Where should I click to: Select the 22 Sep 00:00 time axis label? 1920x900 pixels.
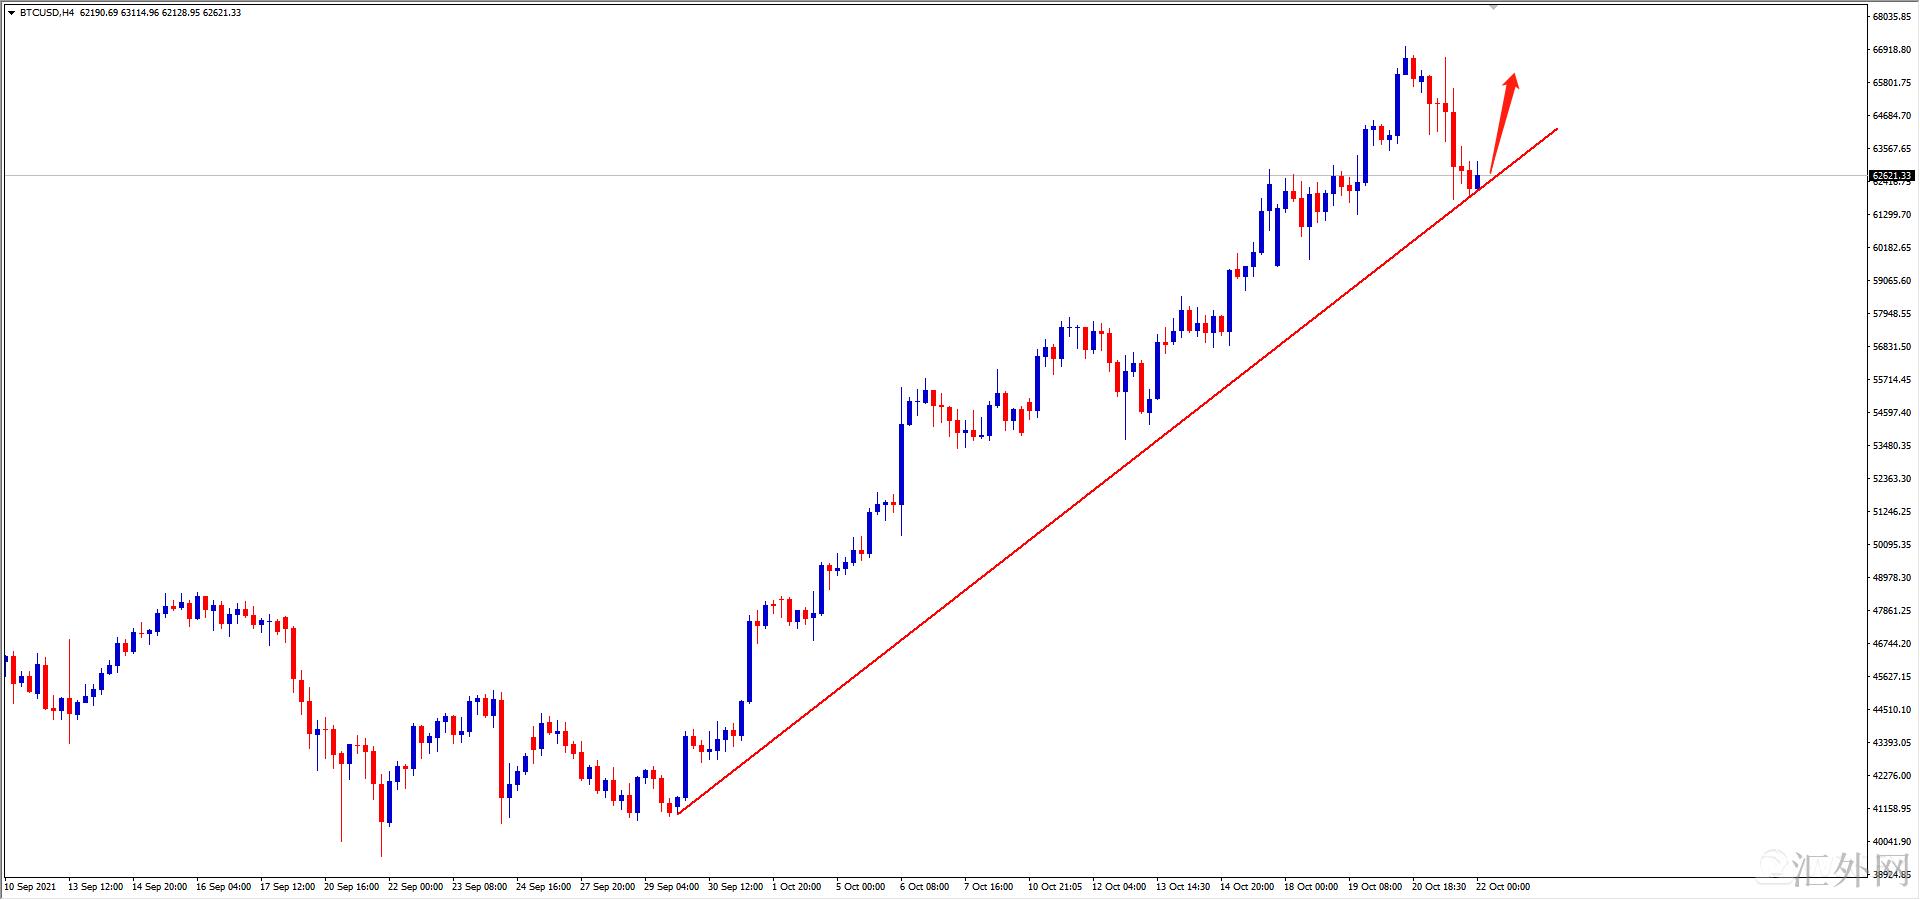415,887
